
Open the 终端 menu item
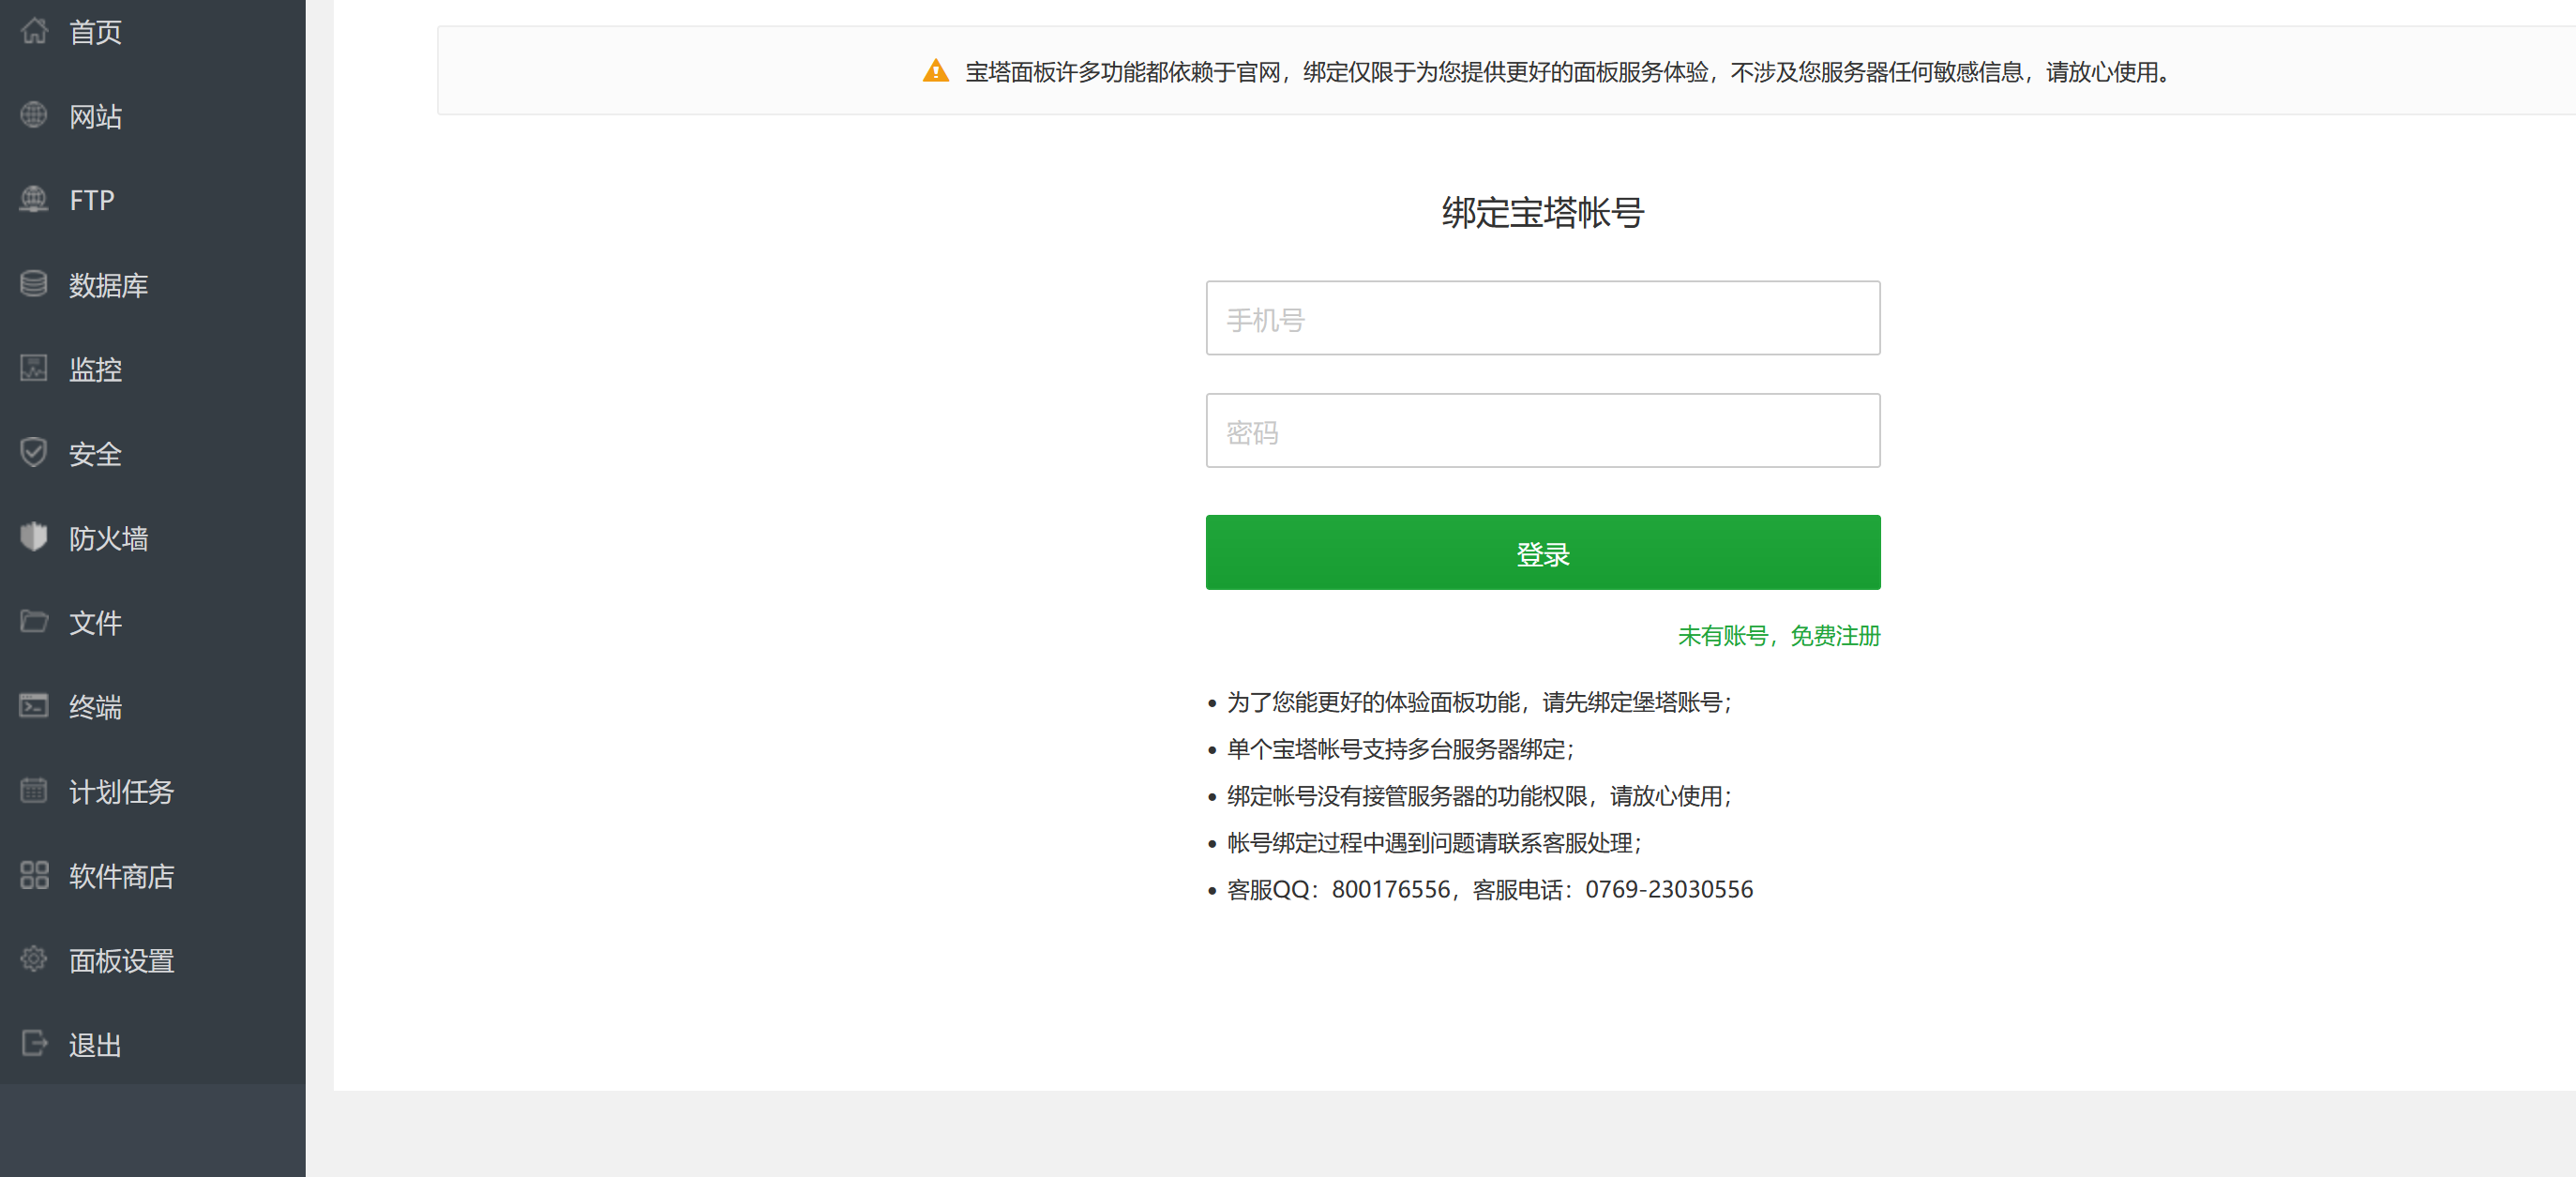(95, 707)
